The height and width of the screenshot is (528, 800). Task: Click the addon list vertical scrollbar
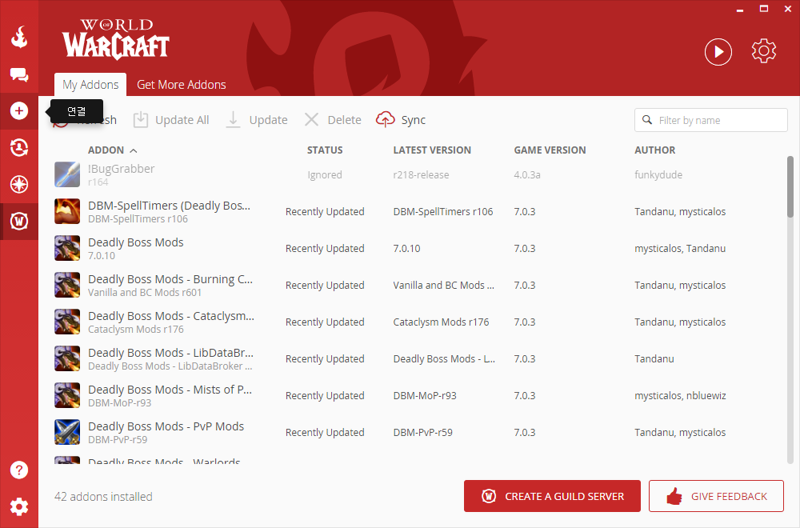pos(790,187)
